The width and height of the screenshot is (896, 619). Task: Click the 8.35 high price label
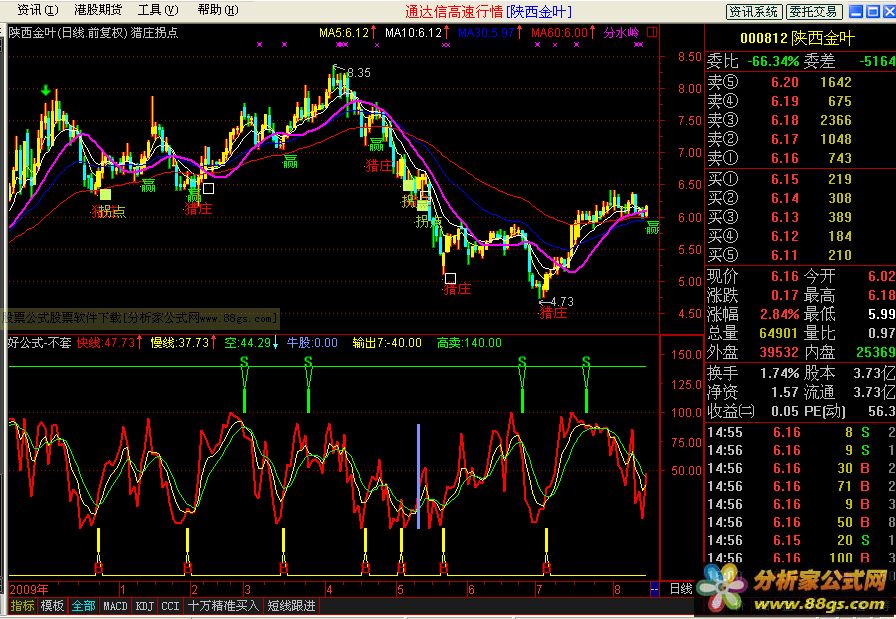pyautogui.click(x=359, y=73)
